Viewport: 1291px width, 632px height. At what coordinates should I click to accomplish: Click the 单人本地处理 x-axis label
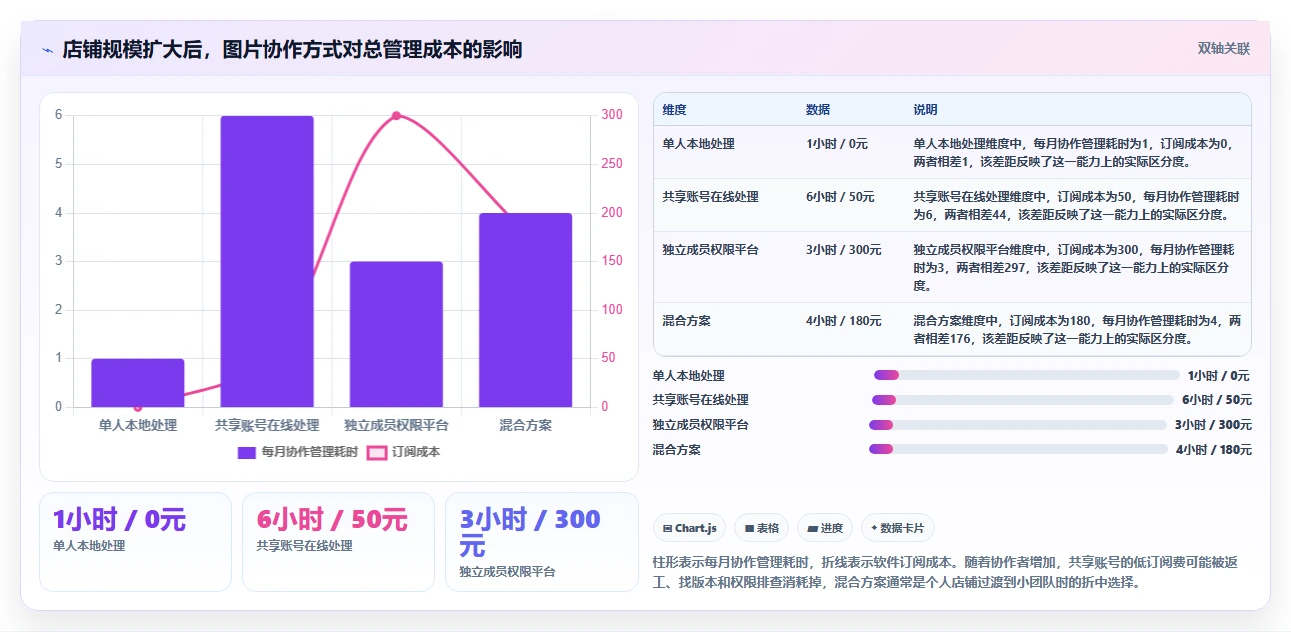click(x=138, y=425)
